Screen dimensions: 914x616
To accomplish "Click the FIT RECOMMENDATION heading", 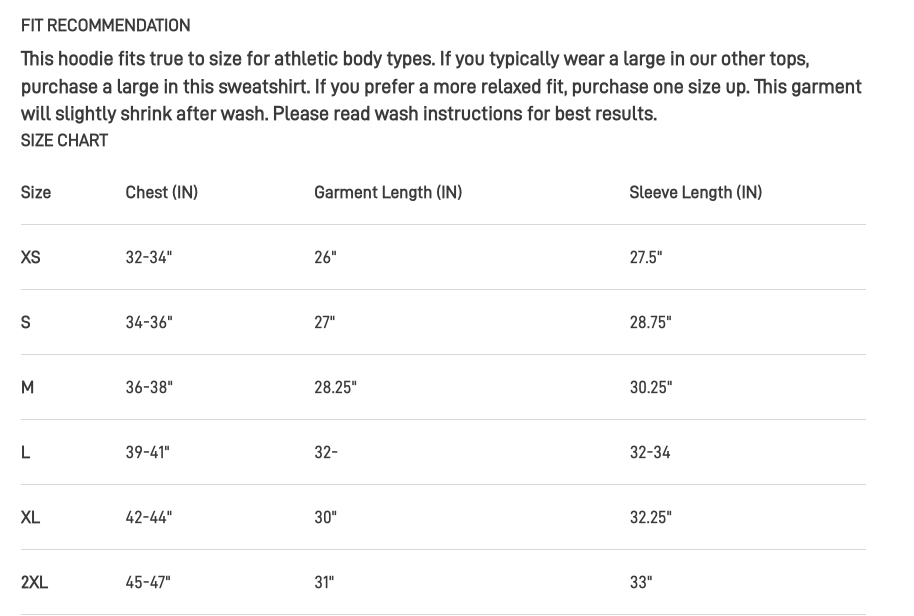I will click(x=105, y=26).
